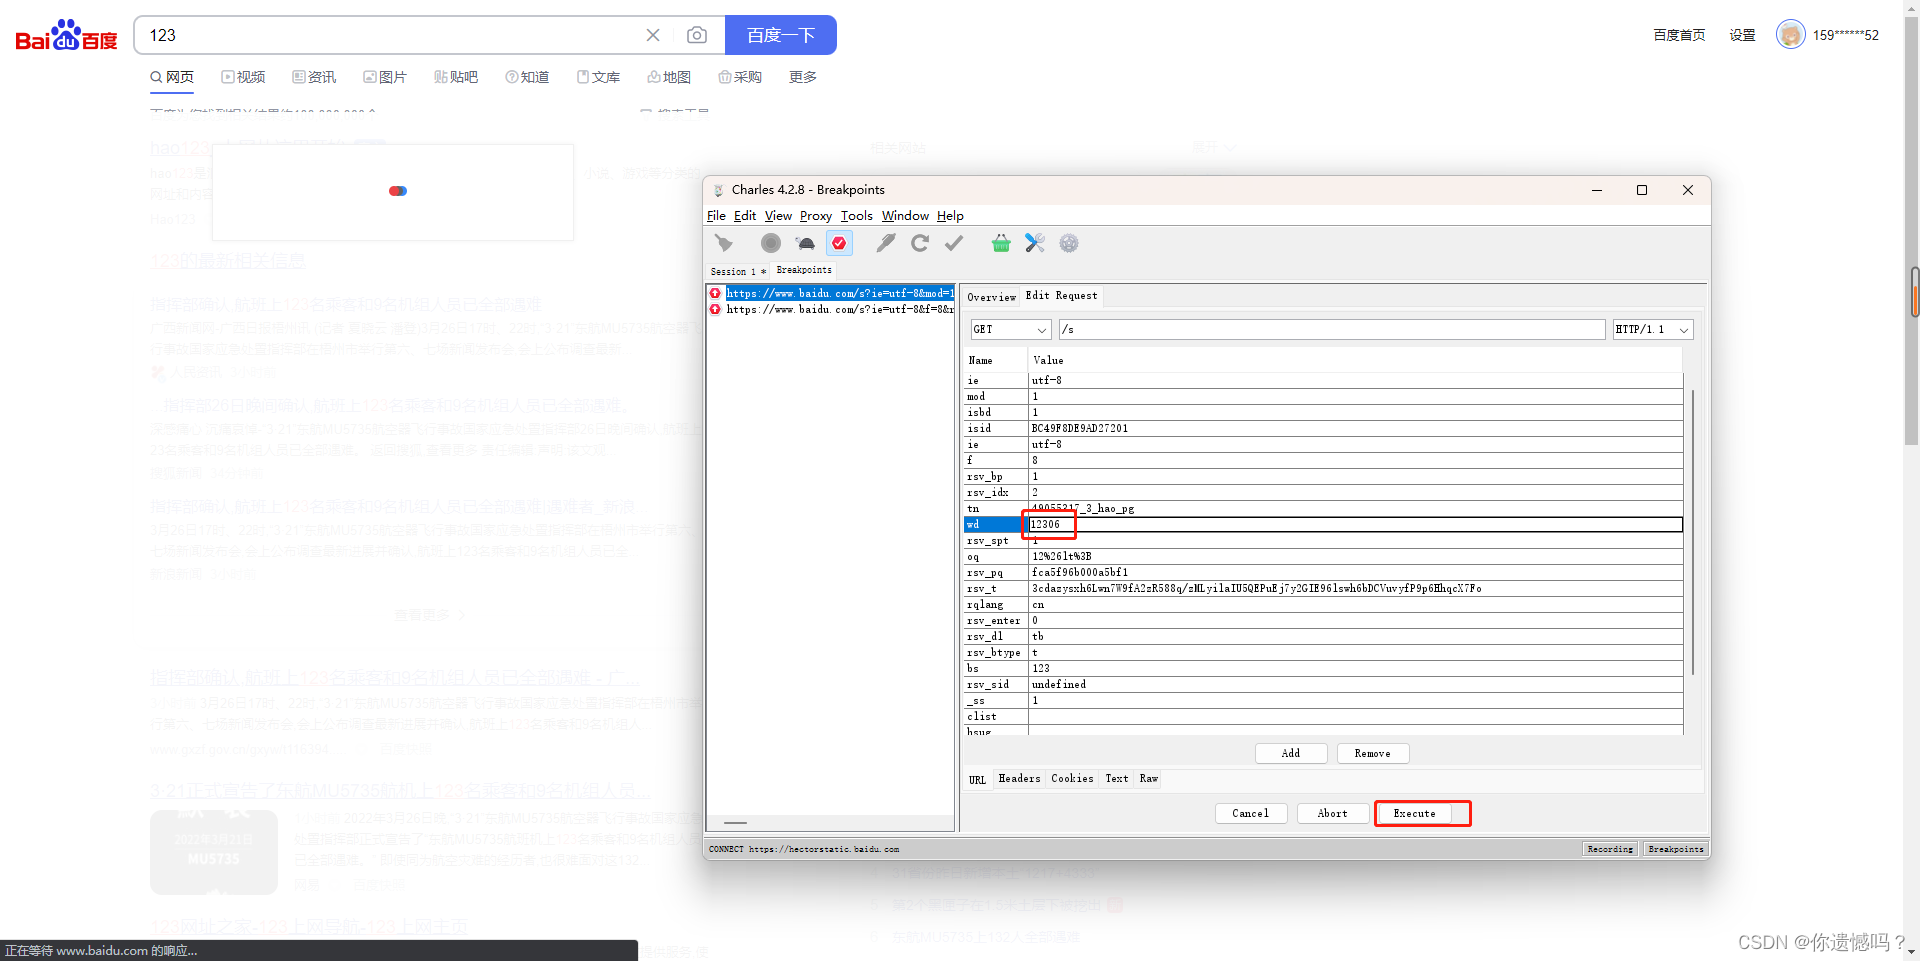Switch to the Raw bottom tab

(x=1149, y=778)
